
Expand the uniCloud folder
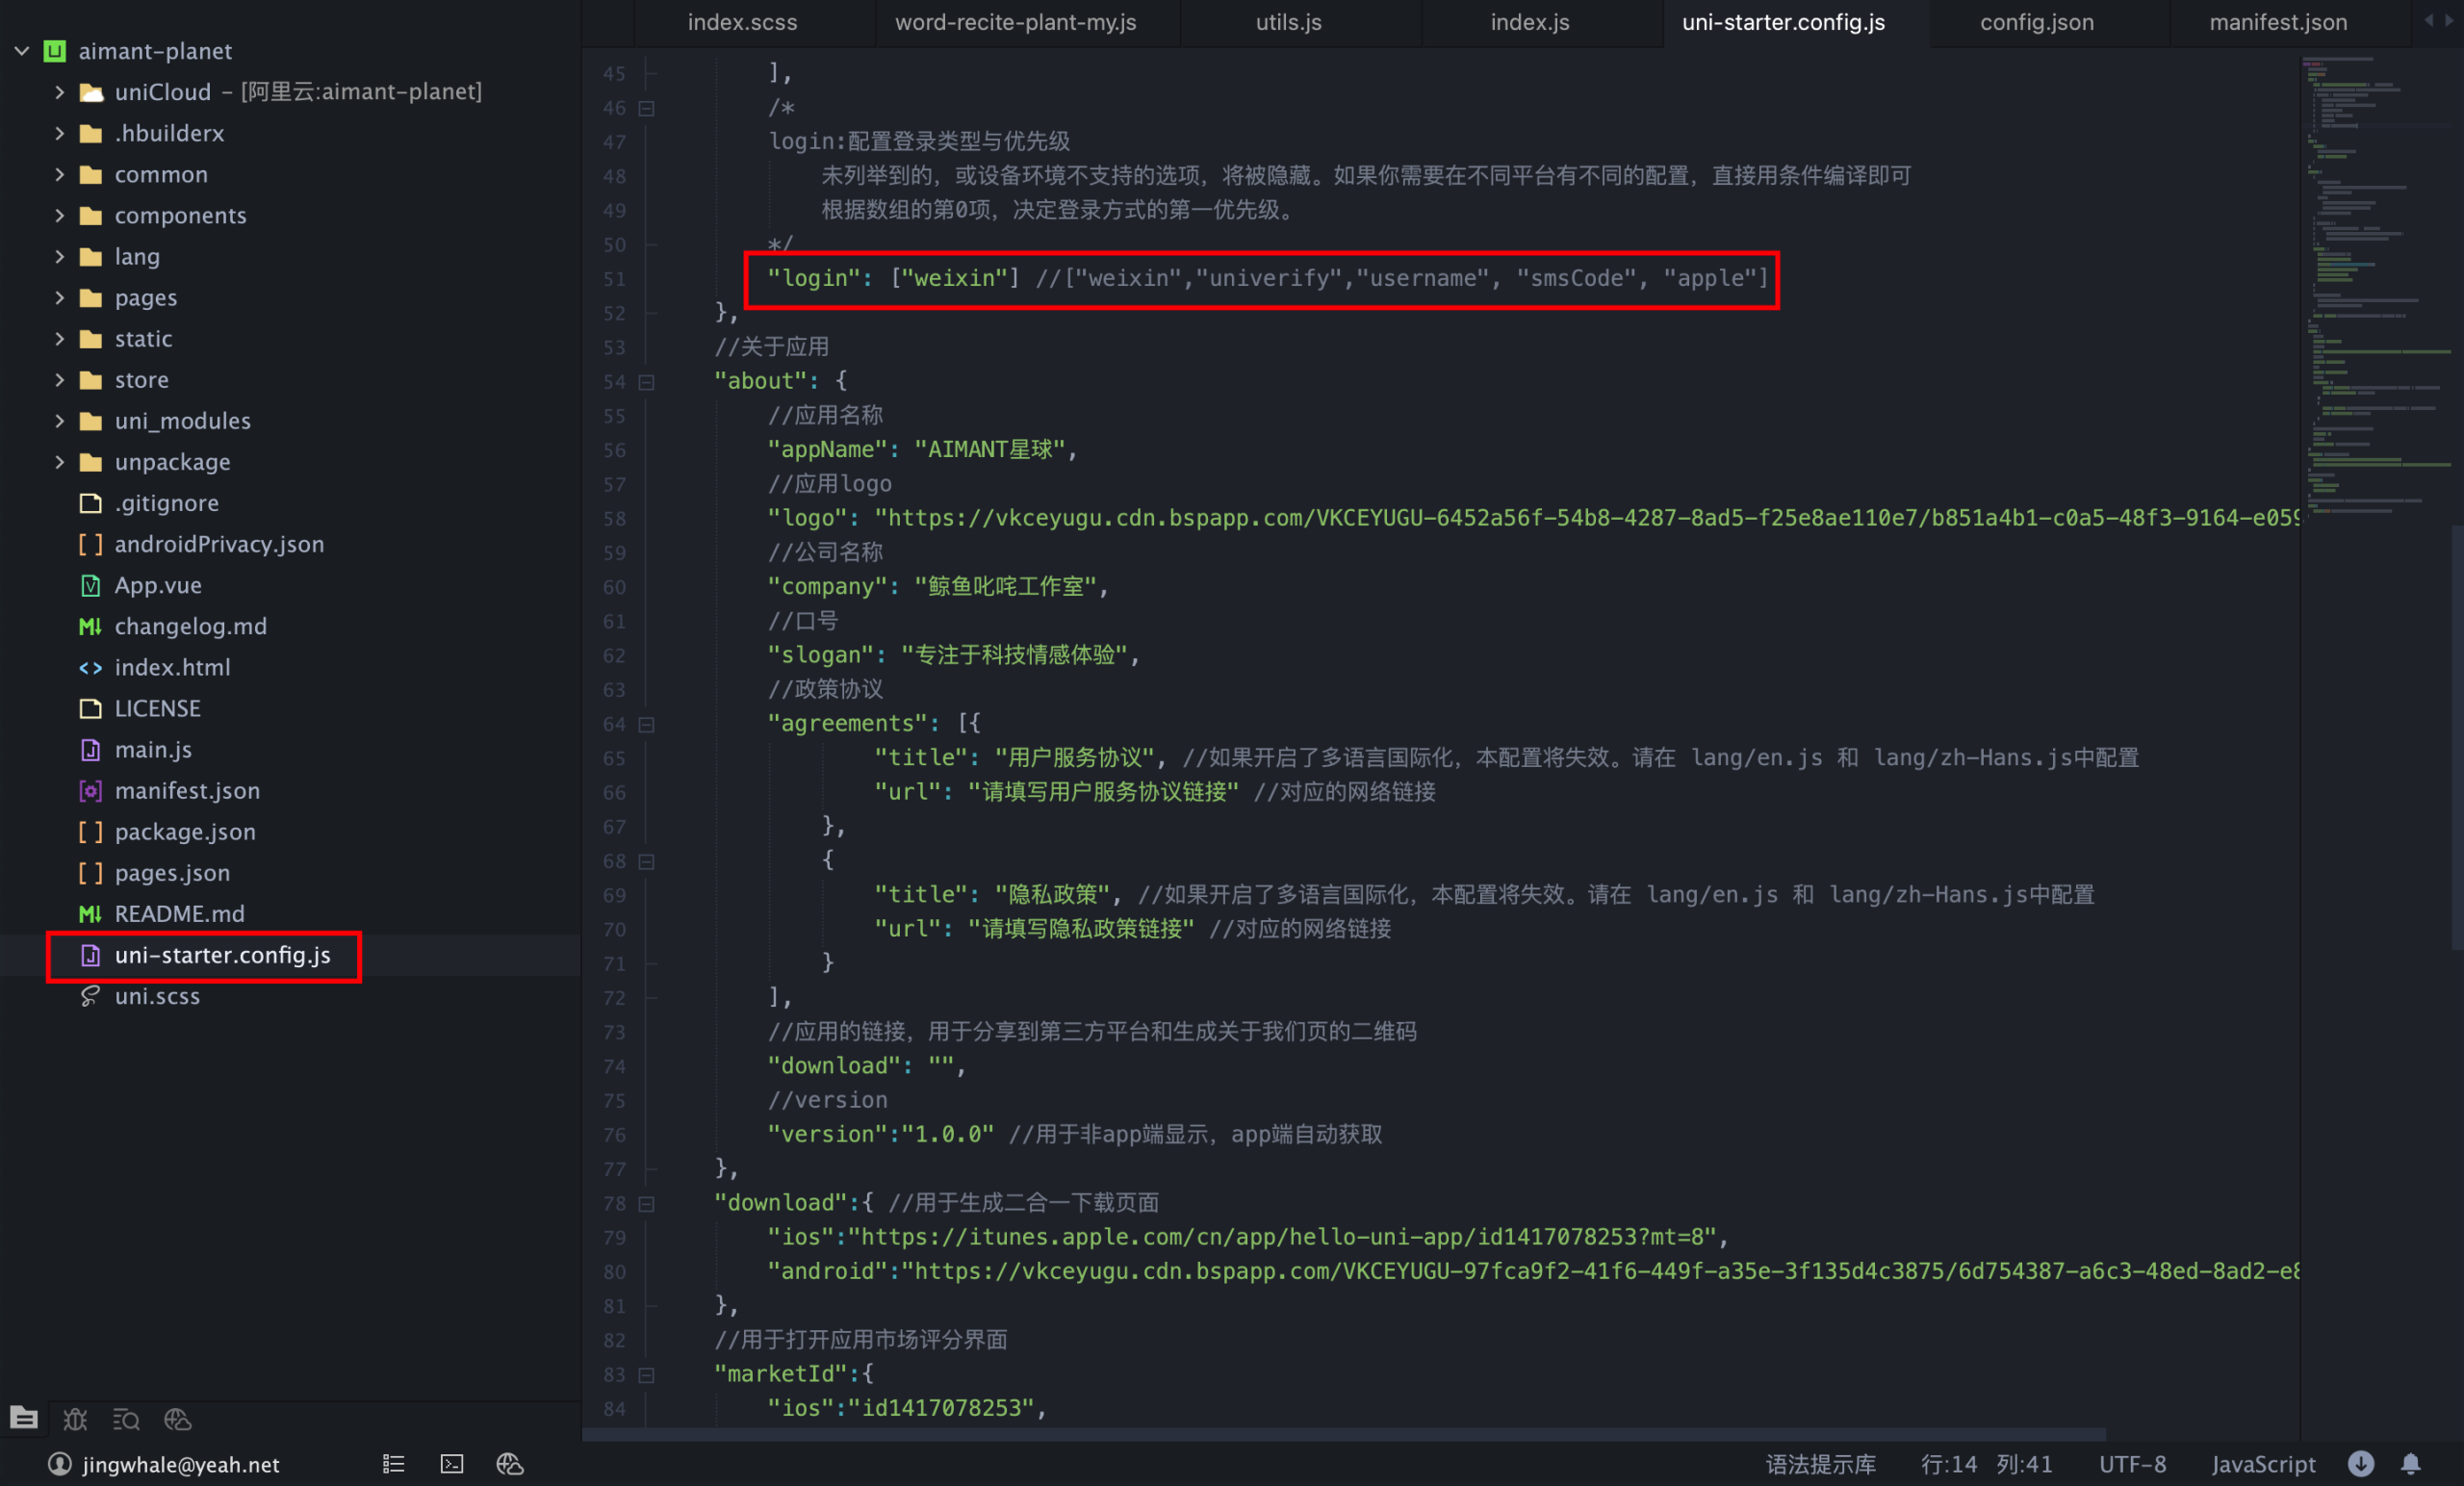[59, 92]
